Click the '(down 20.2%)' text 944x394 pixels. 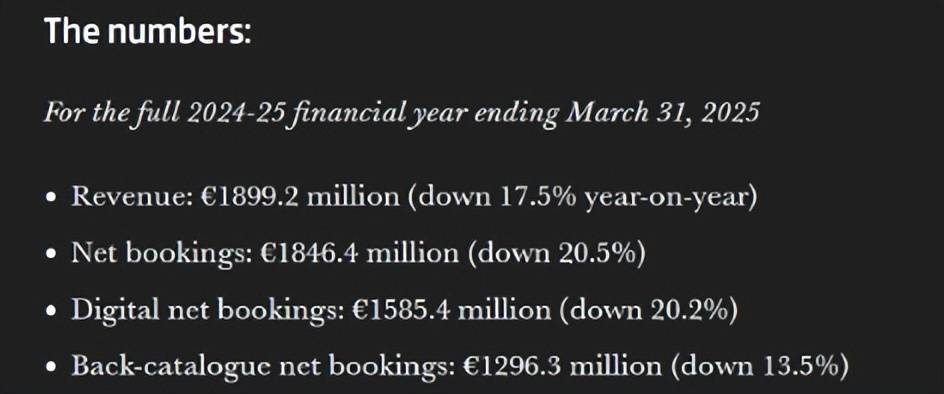(x=649, y=310)
